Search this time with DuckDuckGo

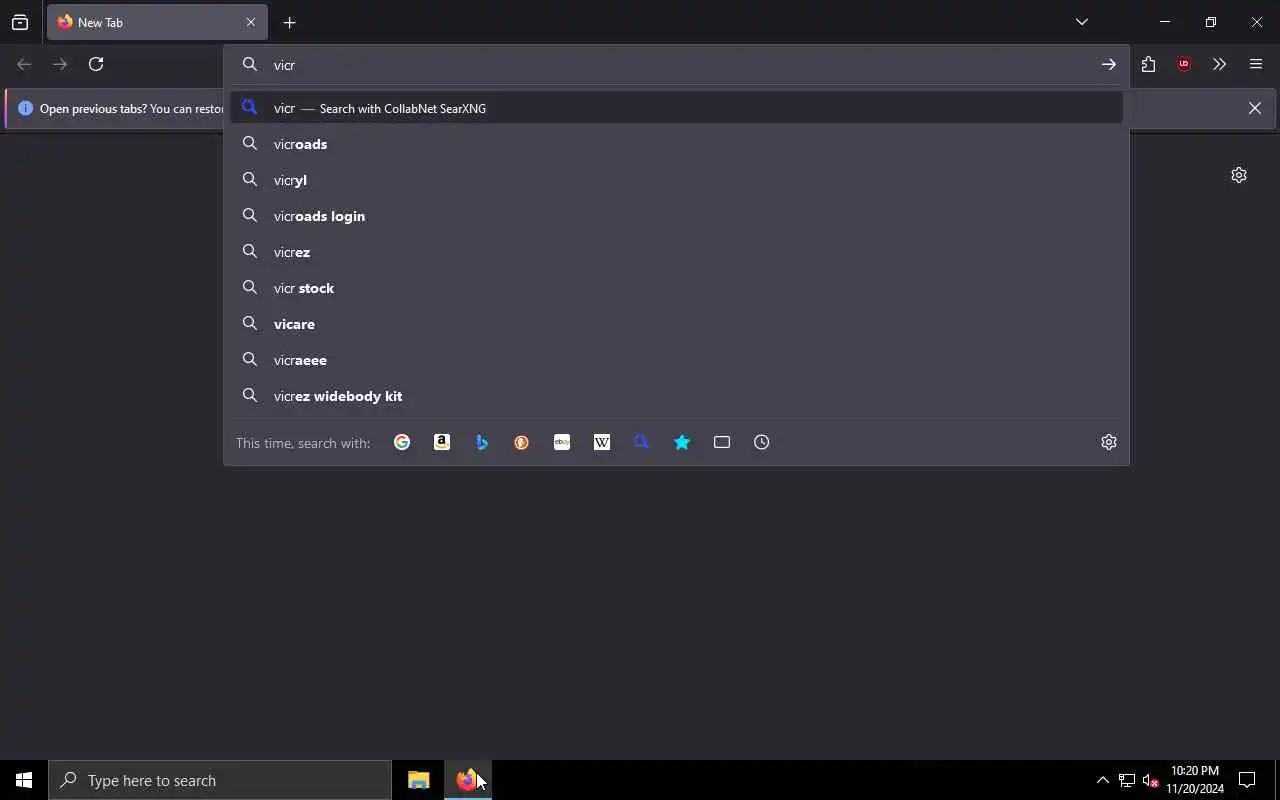522,442
